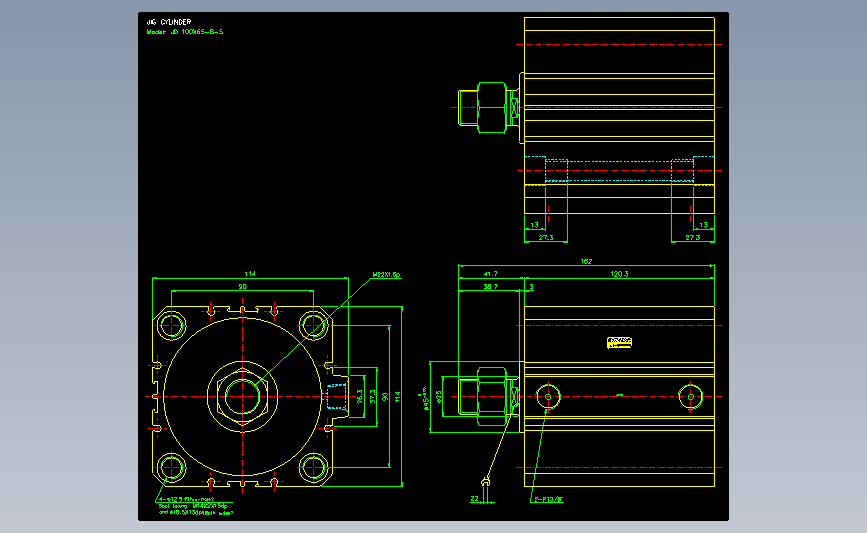Click the 39.7 dimension text

tap(490, 286)
